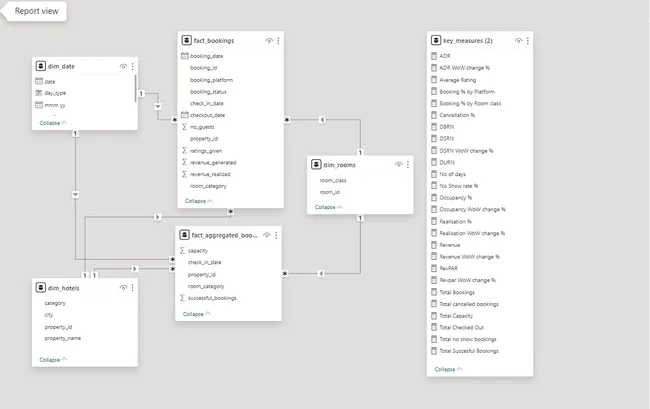The height and width of the screenshot is (409, 650).
Task: Click calendar icon beside date field in dim_date
Action: coord(39,81)
